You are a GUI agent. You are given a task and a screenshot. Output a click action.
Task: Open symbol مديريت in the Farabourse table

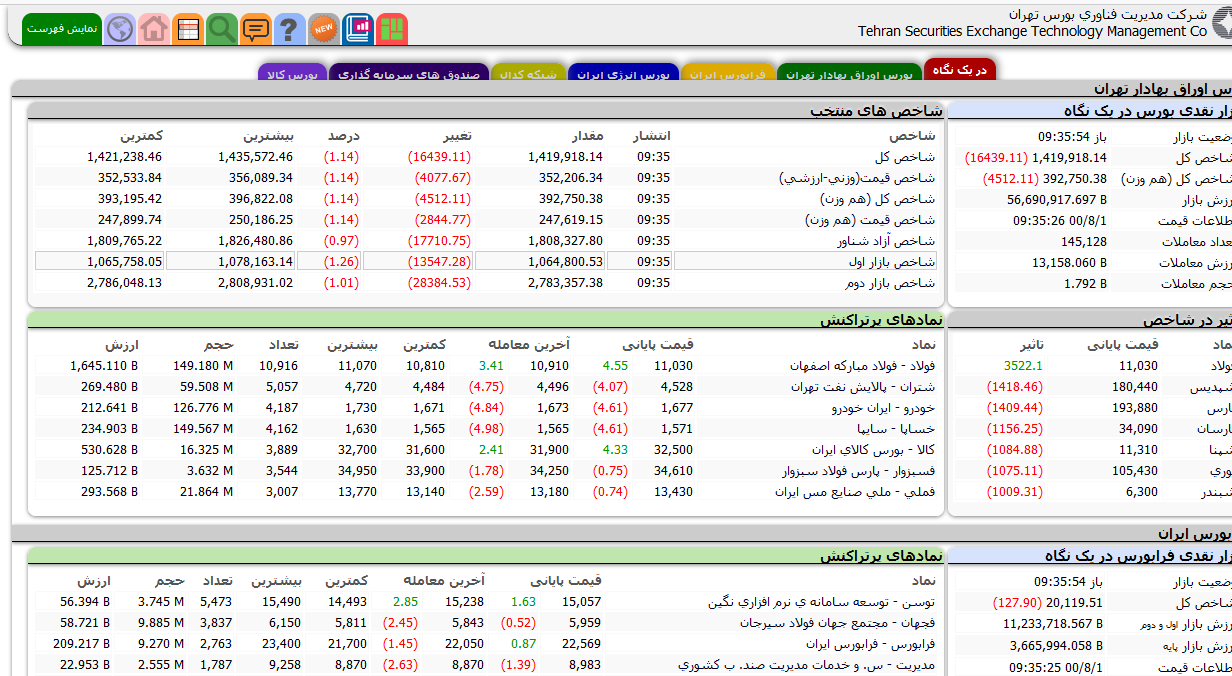click(x=806, y=665)
